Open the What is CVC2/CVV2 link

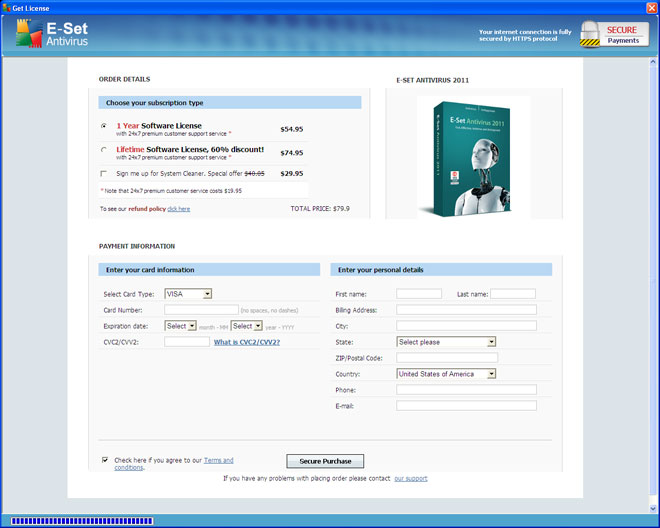[x=247, y=342]
